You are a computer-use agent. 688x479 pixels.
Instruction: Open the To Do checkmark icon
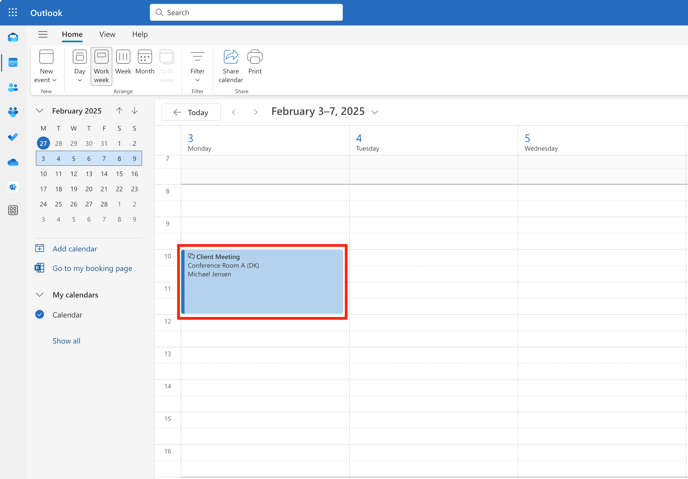(x=13, y=137)
